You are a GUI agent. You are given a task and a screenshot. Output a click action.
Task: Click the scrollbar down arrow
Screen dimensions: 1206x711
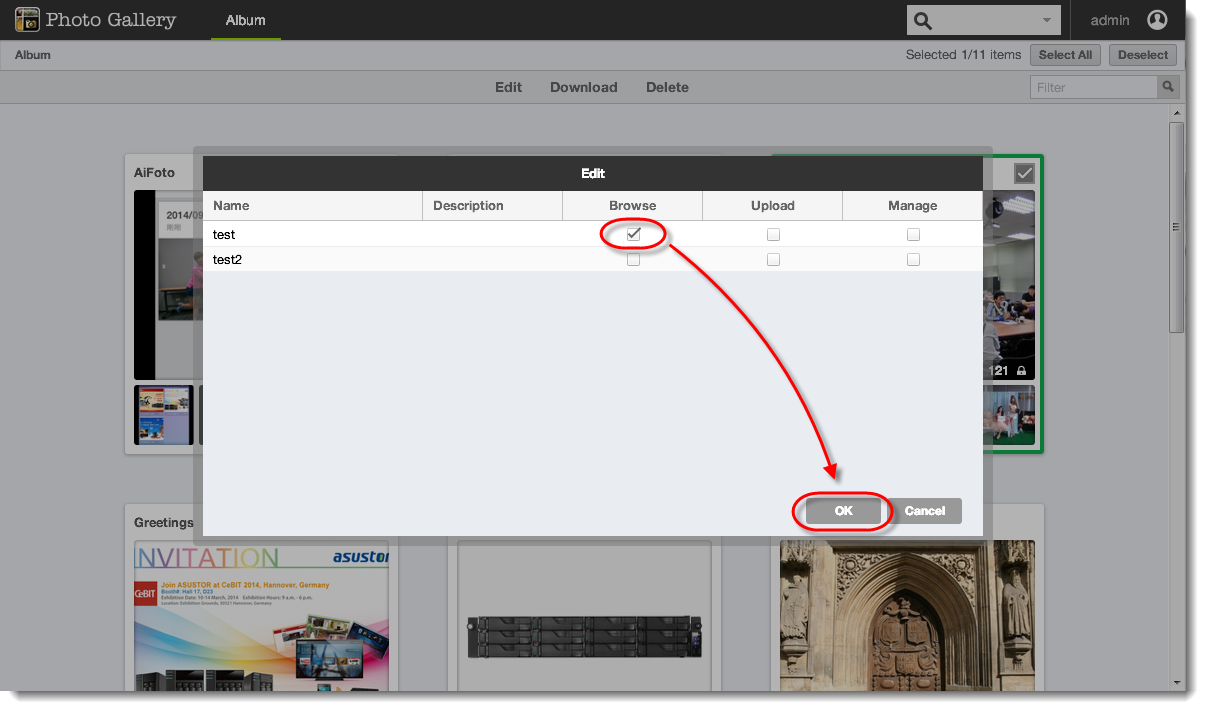tap(1177, 683)
